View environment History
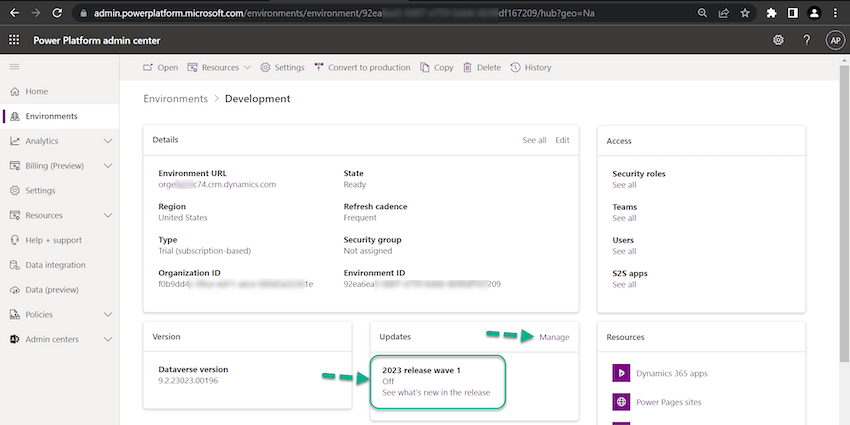This screenshot has width=850, height=425. (x=531, y=68)
